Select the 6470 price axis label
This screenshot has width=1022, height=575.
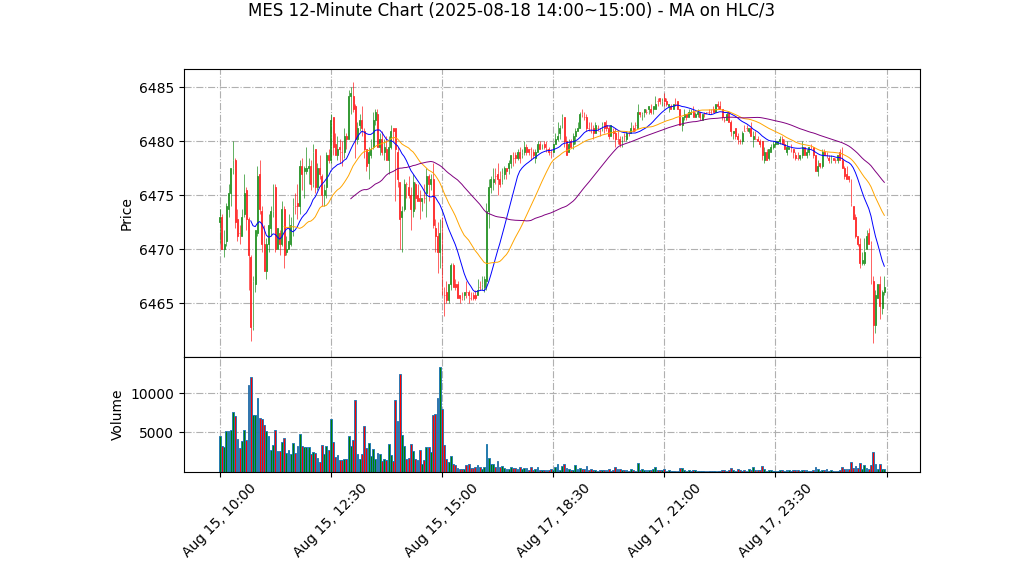[157, 250]
